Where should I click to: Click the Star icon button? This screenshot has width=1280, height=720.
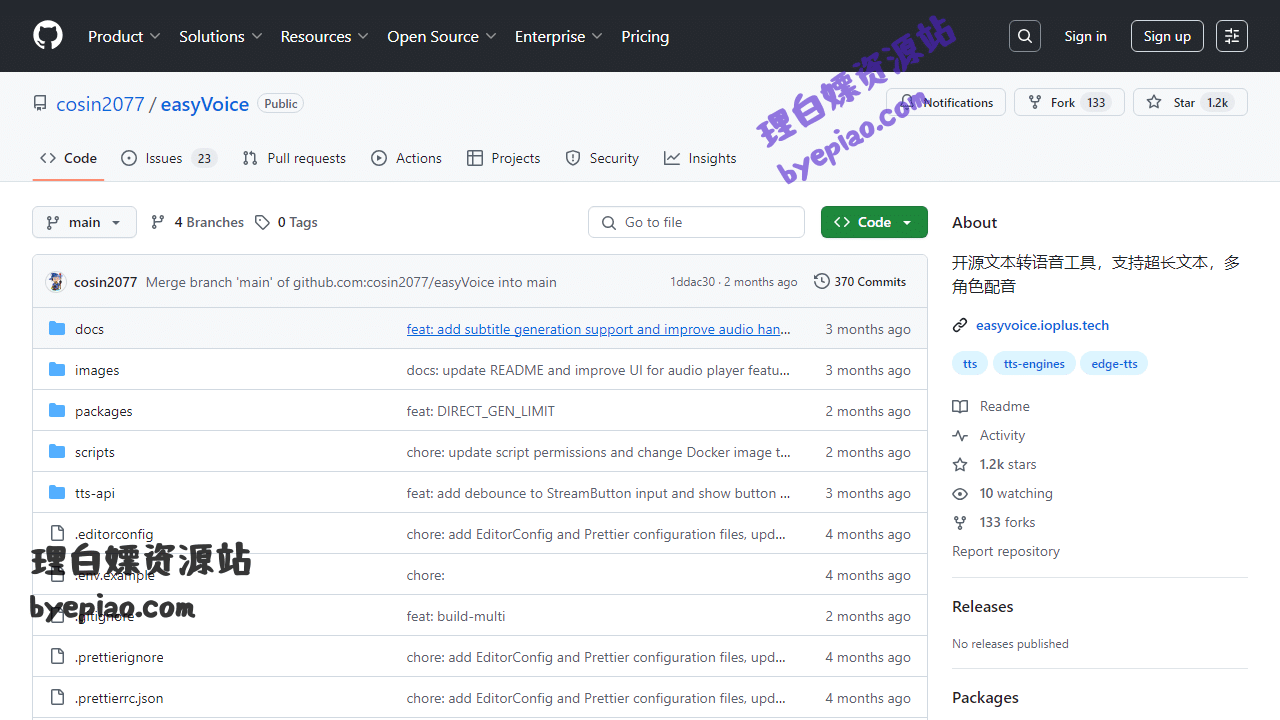[x=1154, y=102]
